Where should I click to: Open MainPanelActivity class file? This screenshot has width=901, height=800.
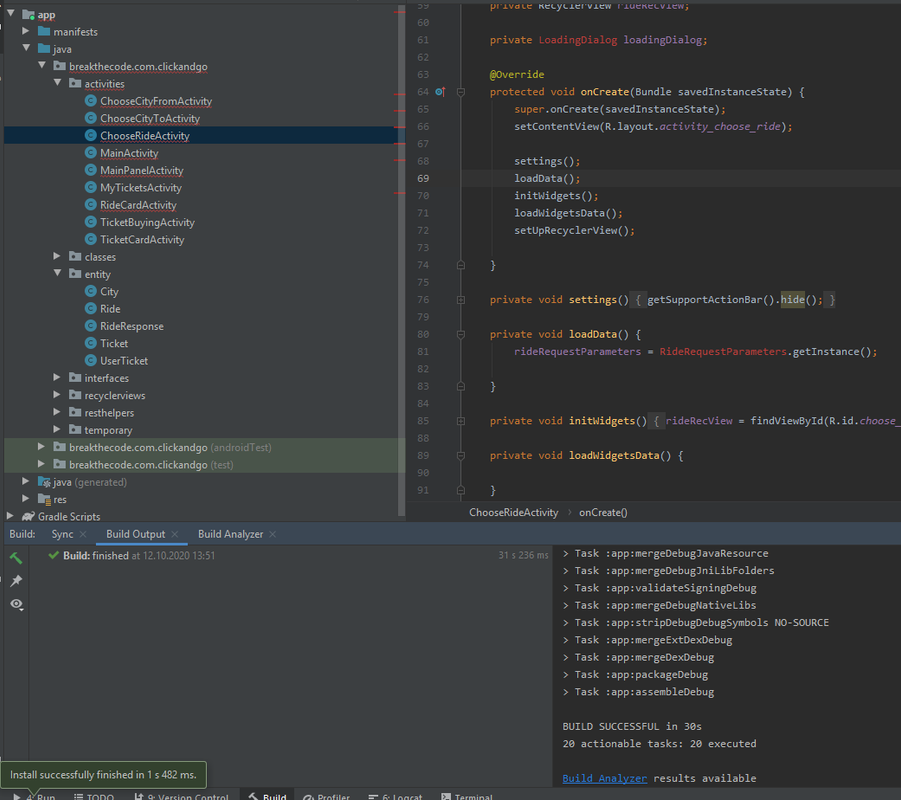coord(142,170)
